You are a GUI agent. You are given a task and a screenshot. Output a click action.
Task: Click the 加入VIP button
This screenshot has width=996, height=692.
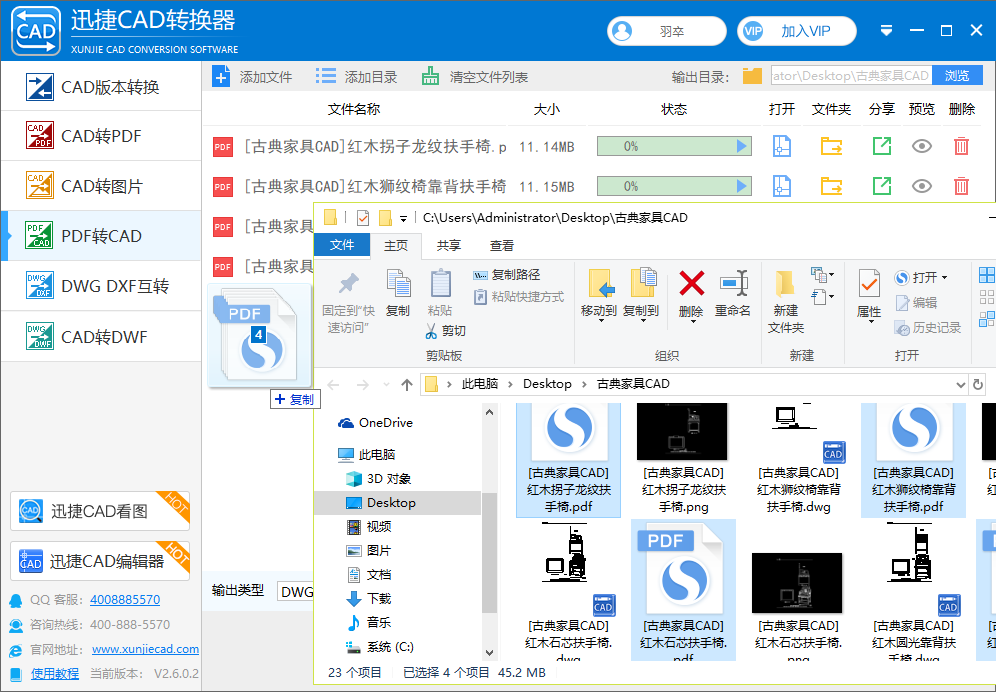[797, 31]
